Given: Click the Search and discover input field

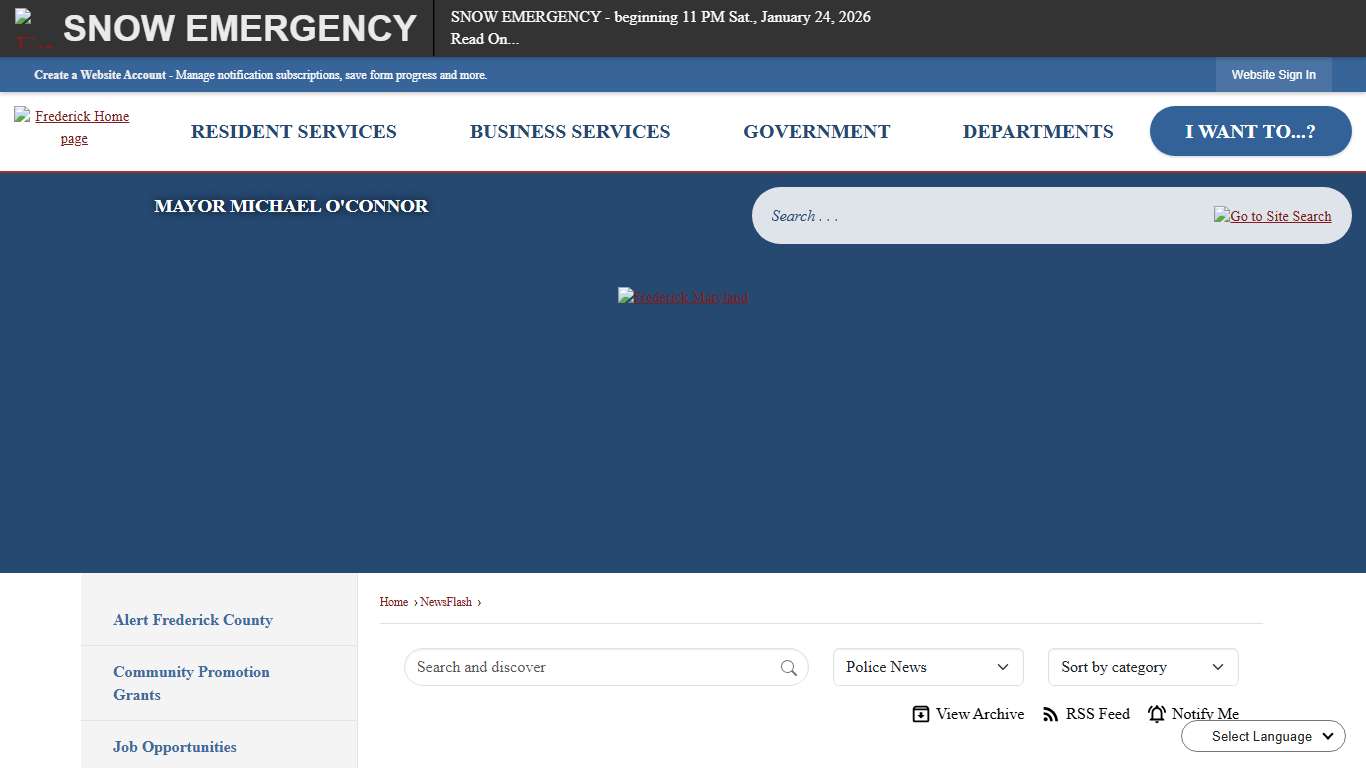Looking at the screenshot, I should point(590,667).
